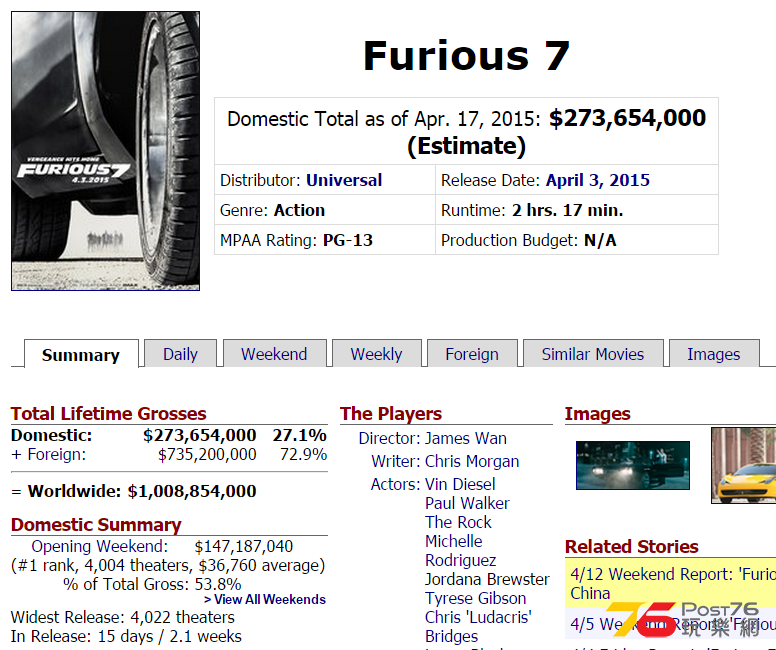Image resolution: width=776 pixels, height=650 pixels.
Task: Open Chris Morgan writer link
Action: click(471, 461)
